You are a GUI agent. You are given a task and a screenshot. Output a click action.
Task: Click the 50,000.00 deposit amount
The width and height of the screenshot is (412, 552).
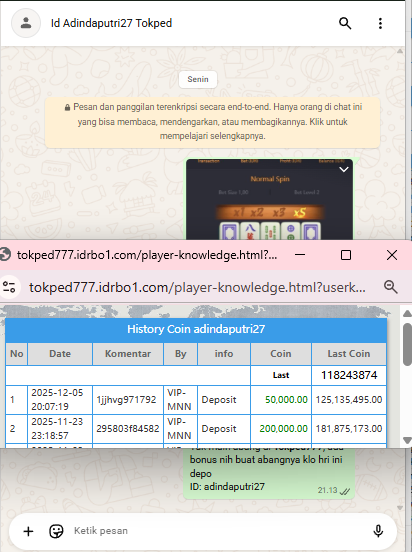(x=286, y=400)
